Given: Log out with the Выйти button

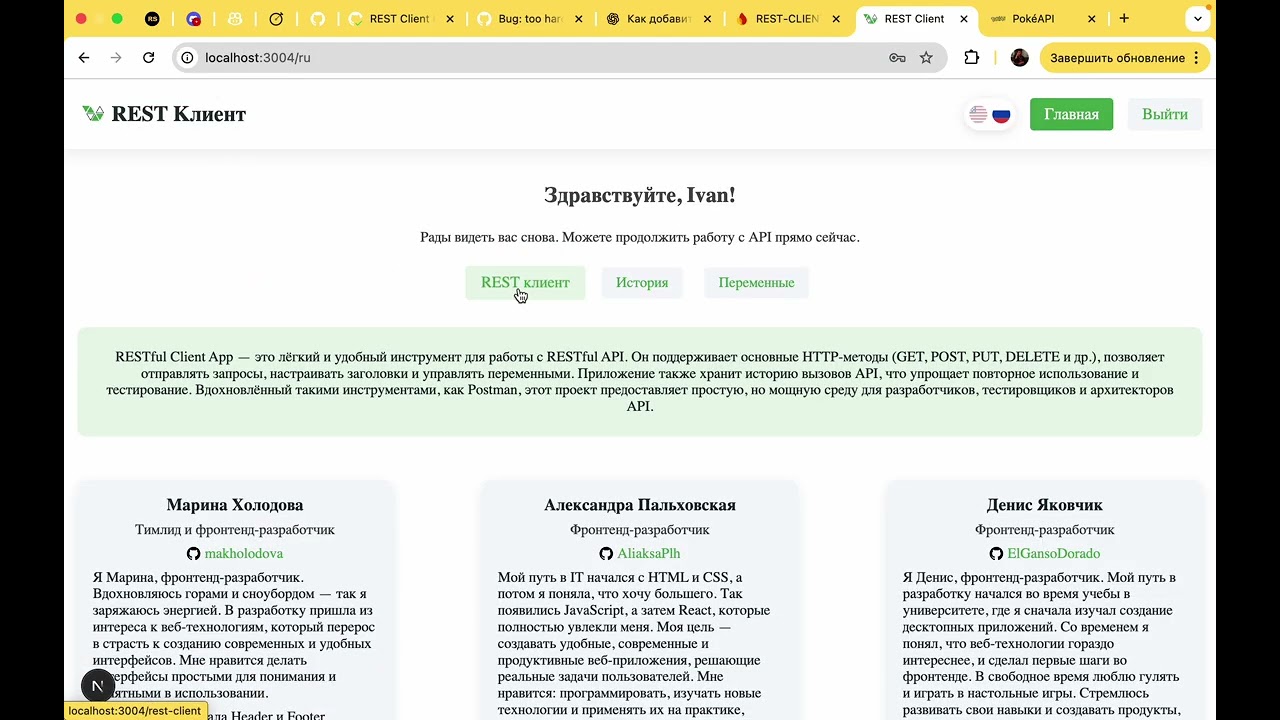Looking at the screenshot, I should [1165, 114].
